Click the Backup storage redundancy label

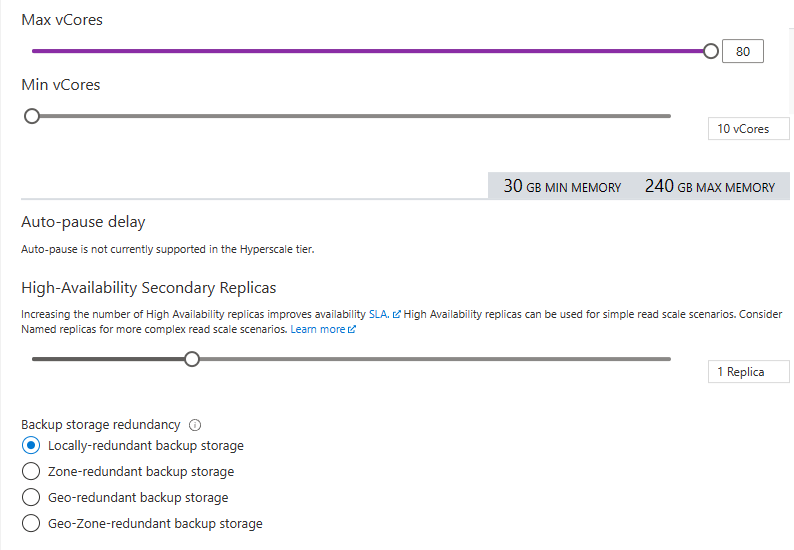click(101, 424)
